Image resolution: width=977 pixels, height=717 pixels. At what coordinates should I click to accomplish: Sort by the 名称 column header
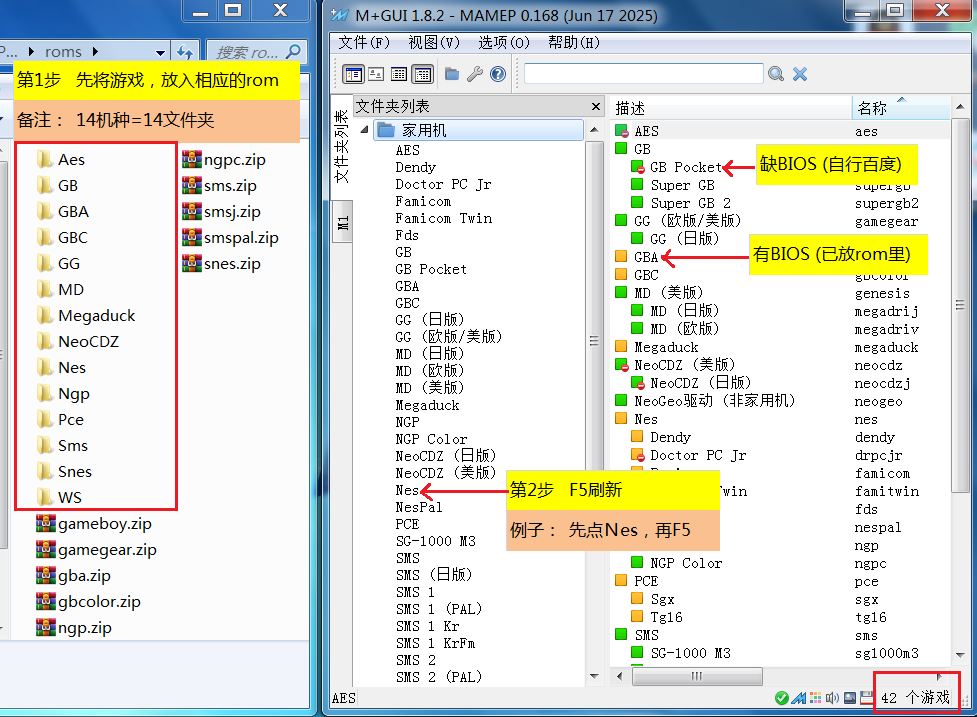(901, 108)
